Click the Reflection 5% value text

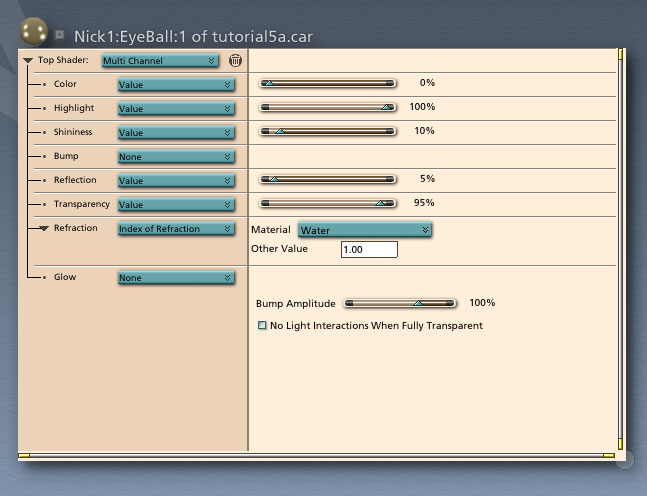tap(427, 178)
